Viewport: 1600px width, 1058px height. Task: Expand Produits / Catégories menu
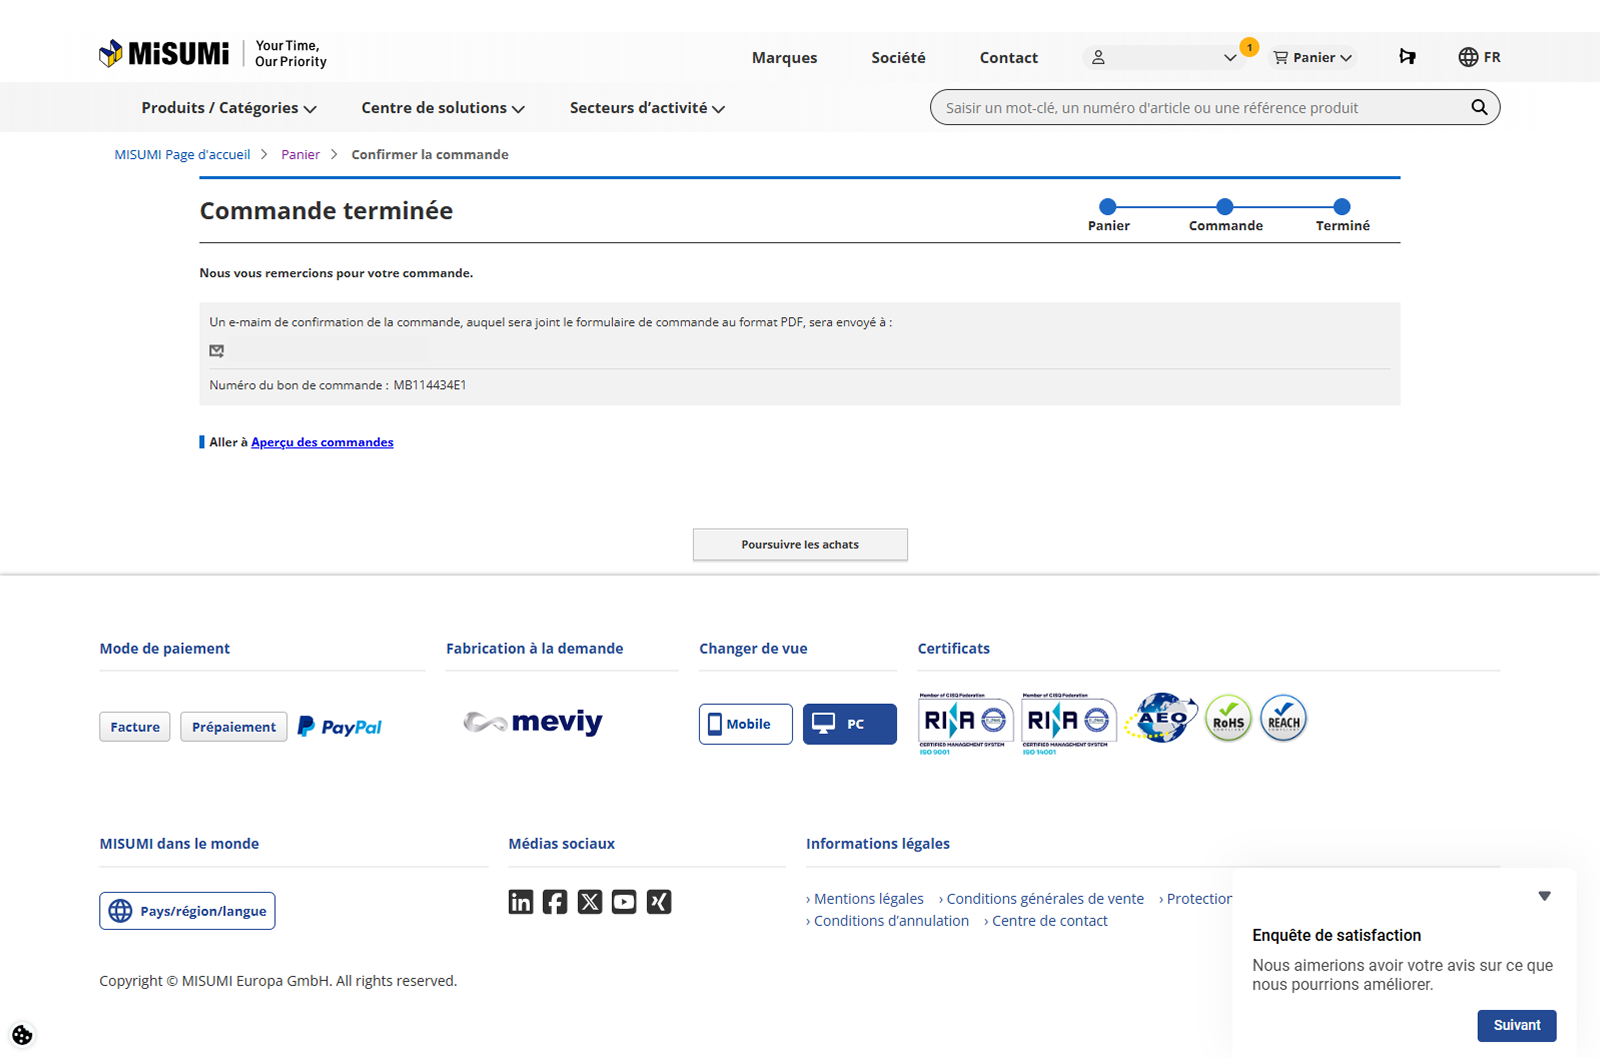tap(228, 108)
